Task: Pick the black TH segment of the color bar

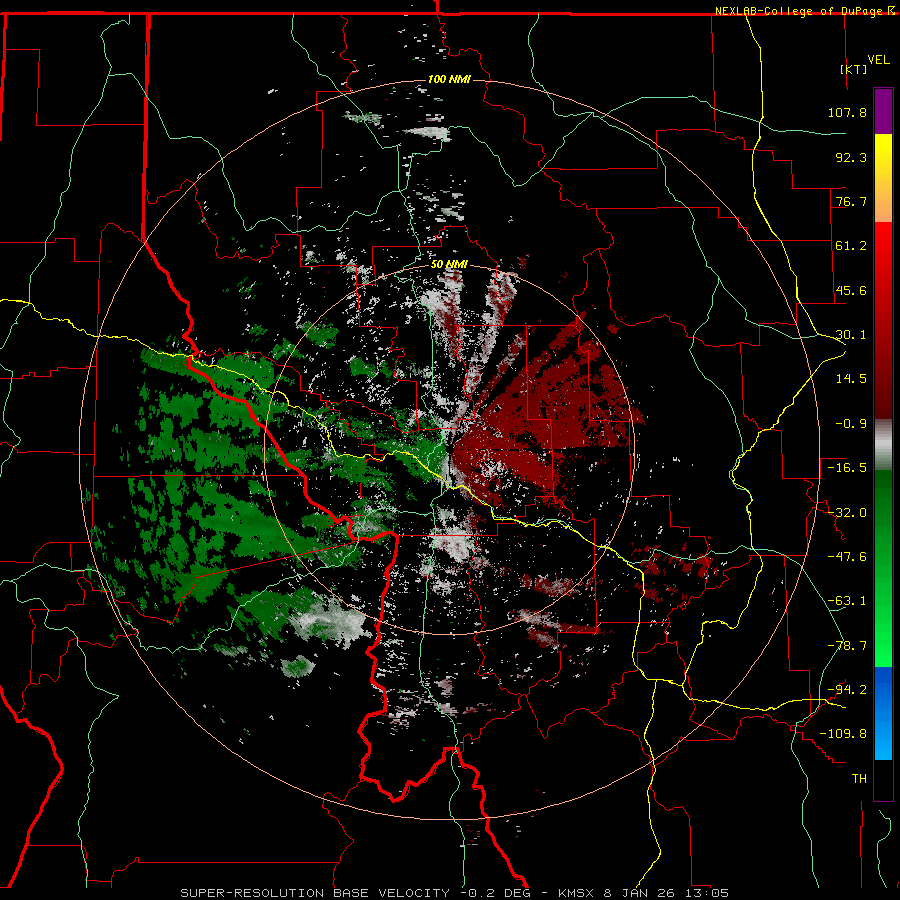Action: point(883,780)
